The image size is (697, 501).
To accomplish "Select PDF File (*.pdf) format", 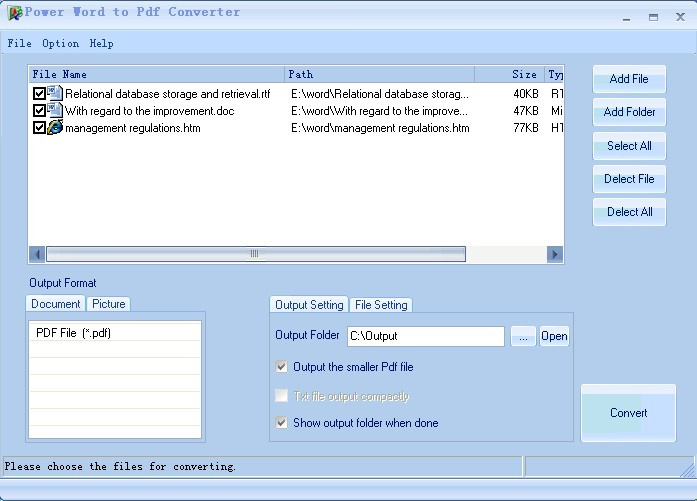I will tap(115, 333).
